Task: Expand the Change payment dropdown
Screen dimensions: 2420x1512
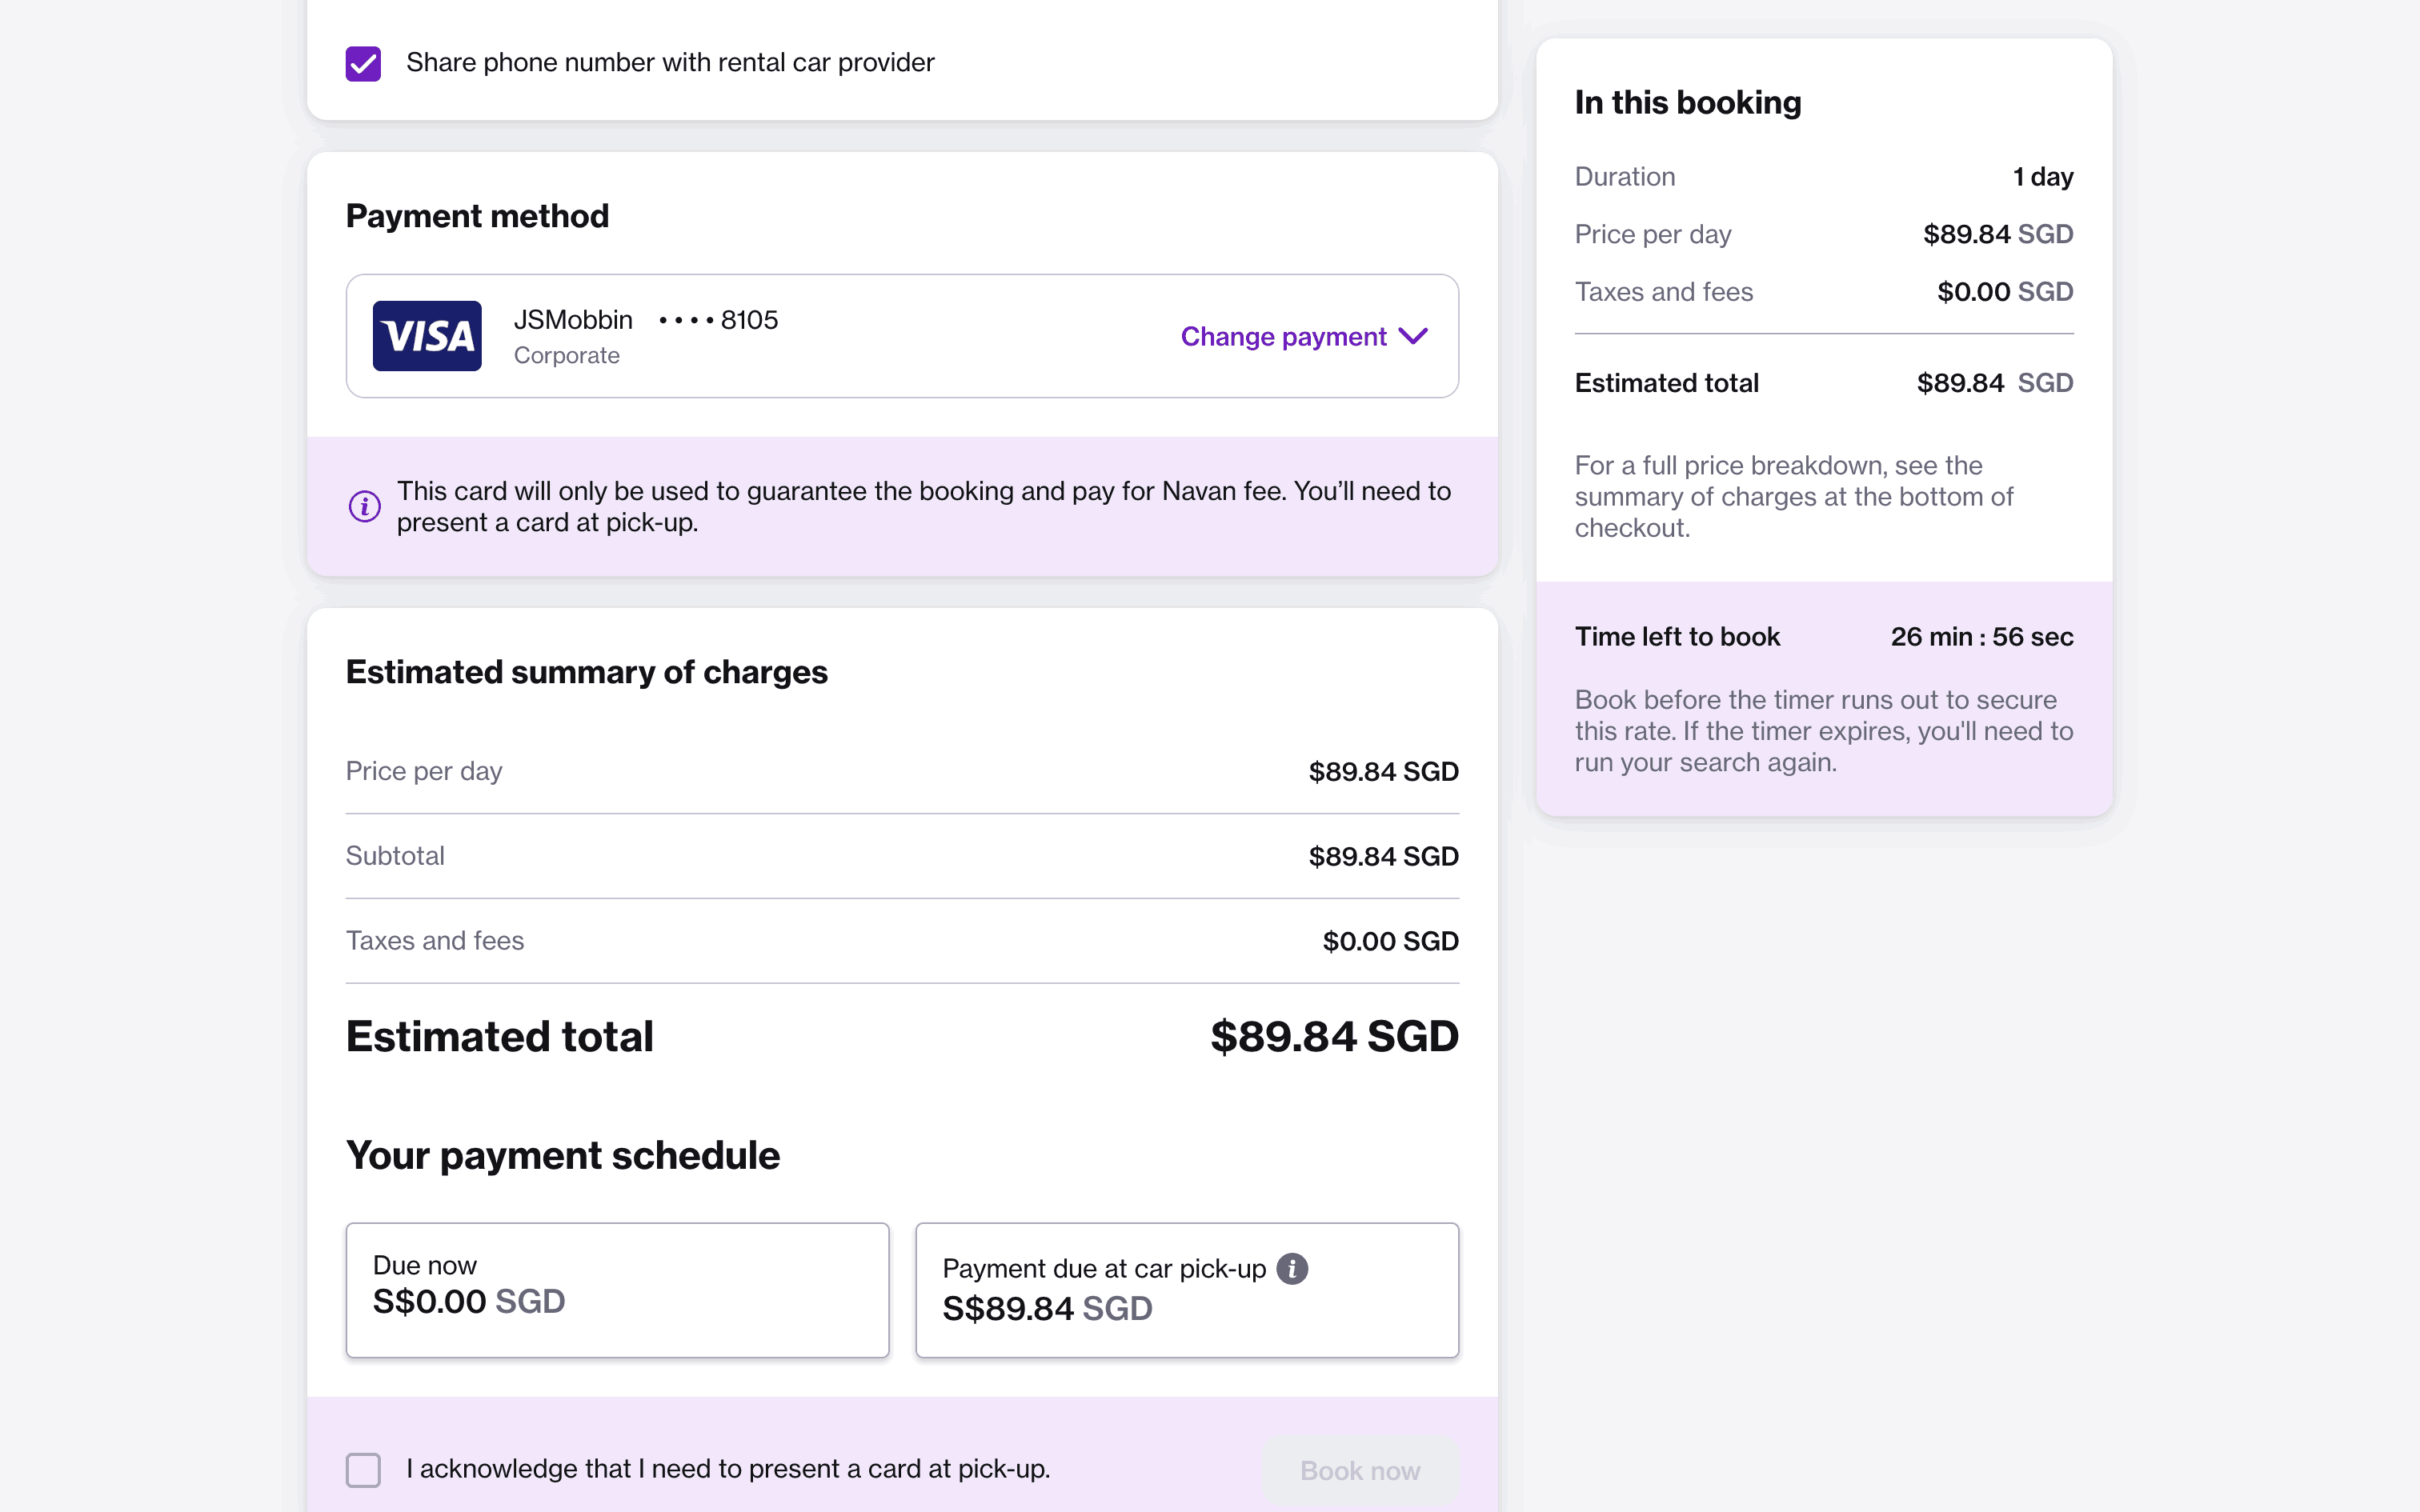Action: [x=1283, y=336]
